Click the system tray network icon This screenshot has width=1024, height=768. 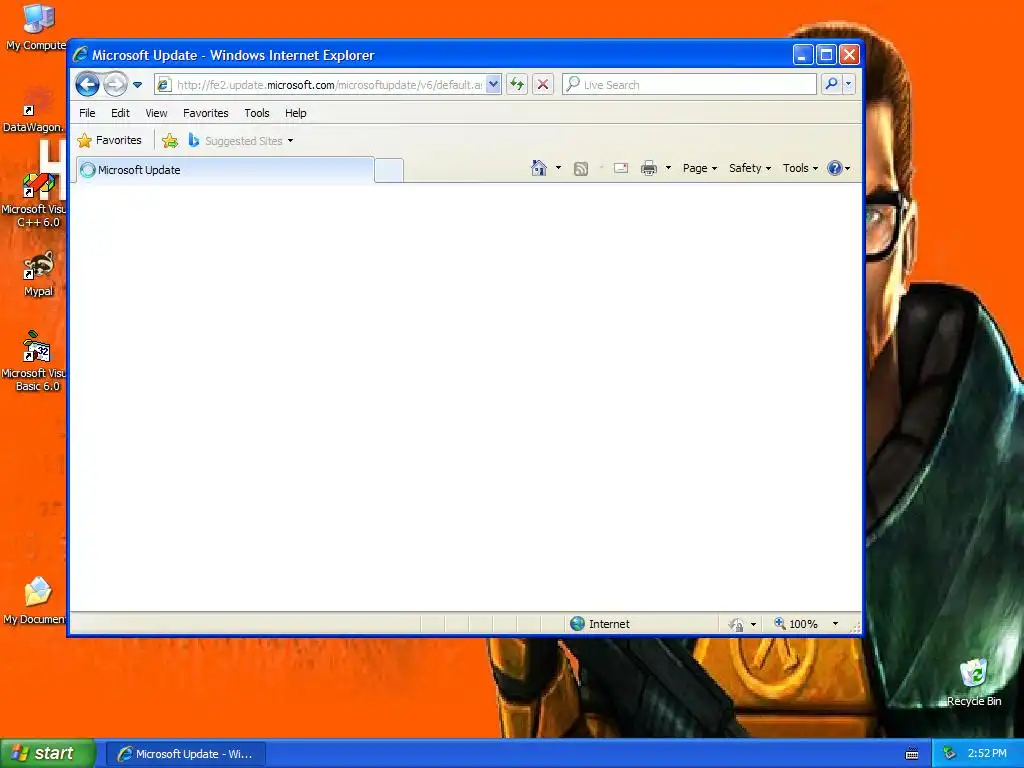click(x=950, y=754)
